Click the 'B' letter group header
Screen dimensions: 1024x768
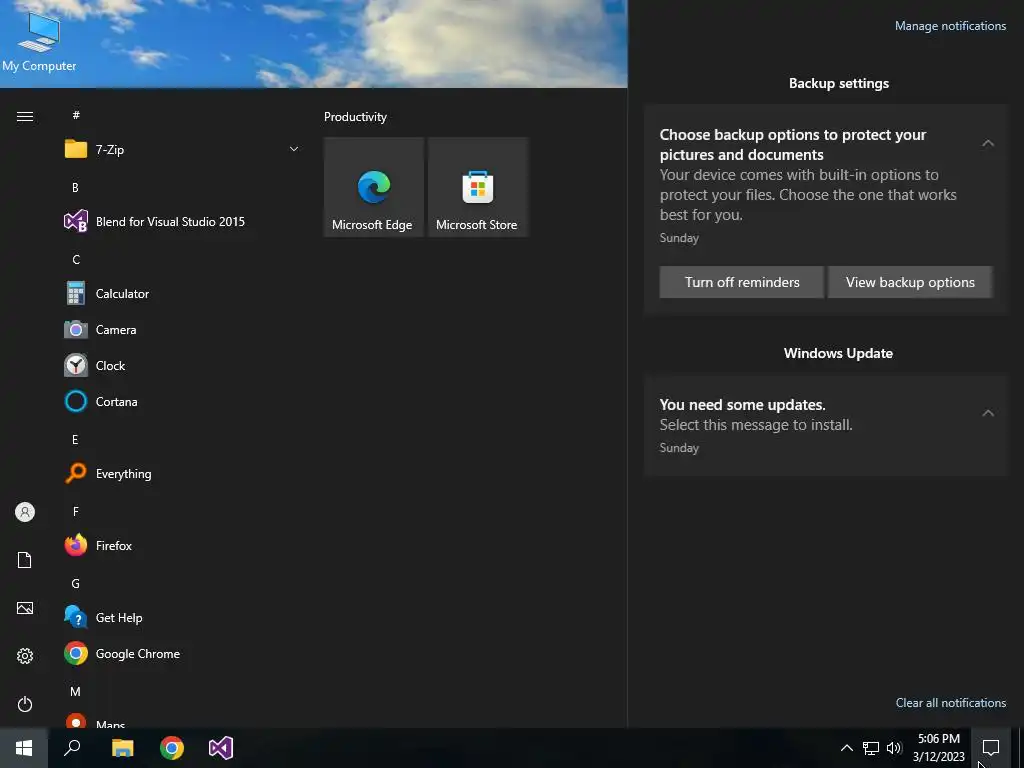coord(76,187)
